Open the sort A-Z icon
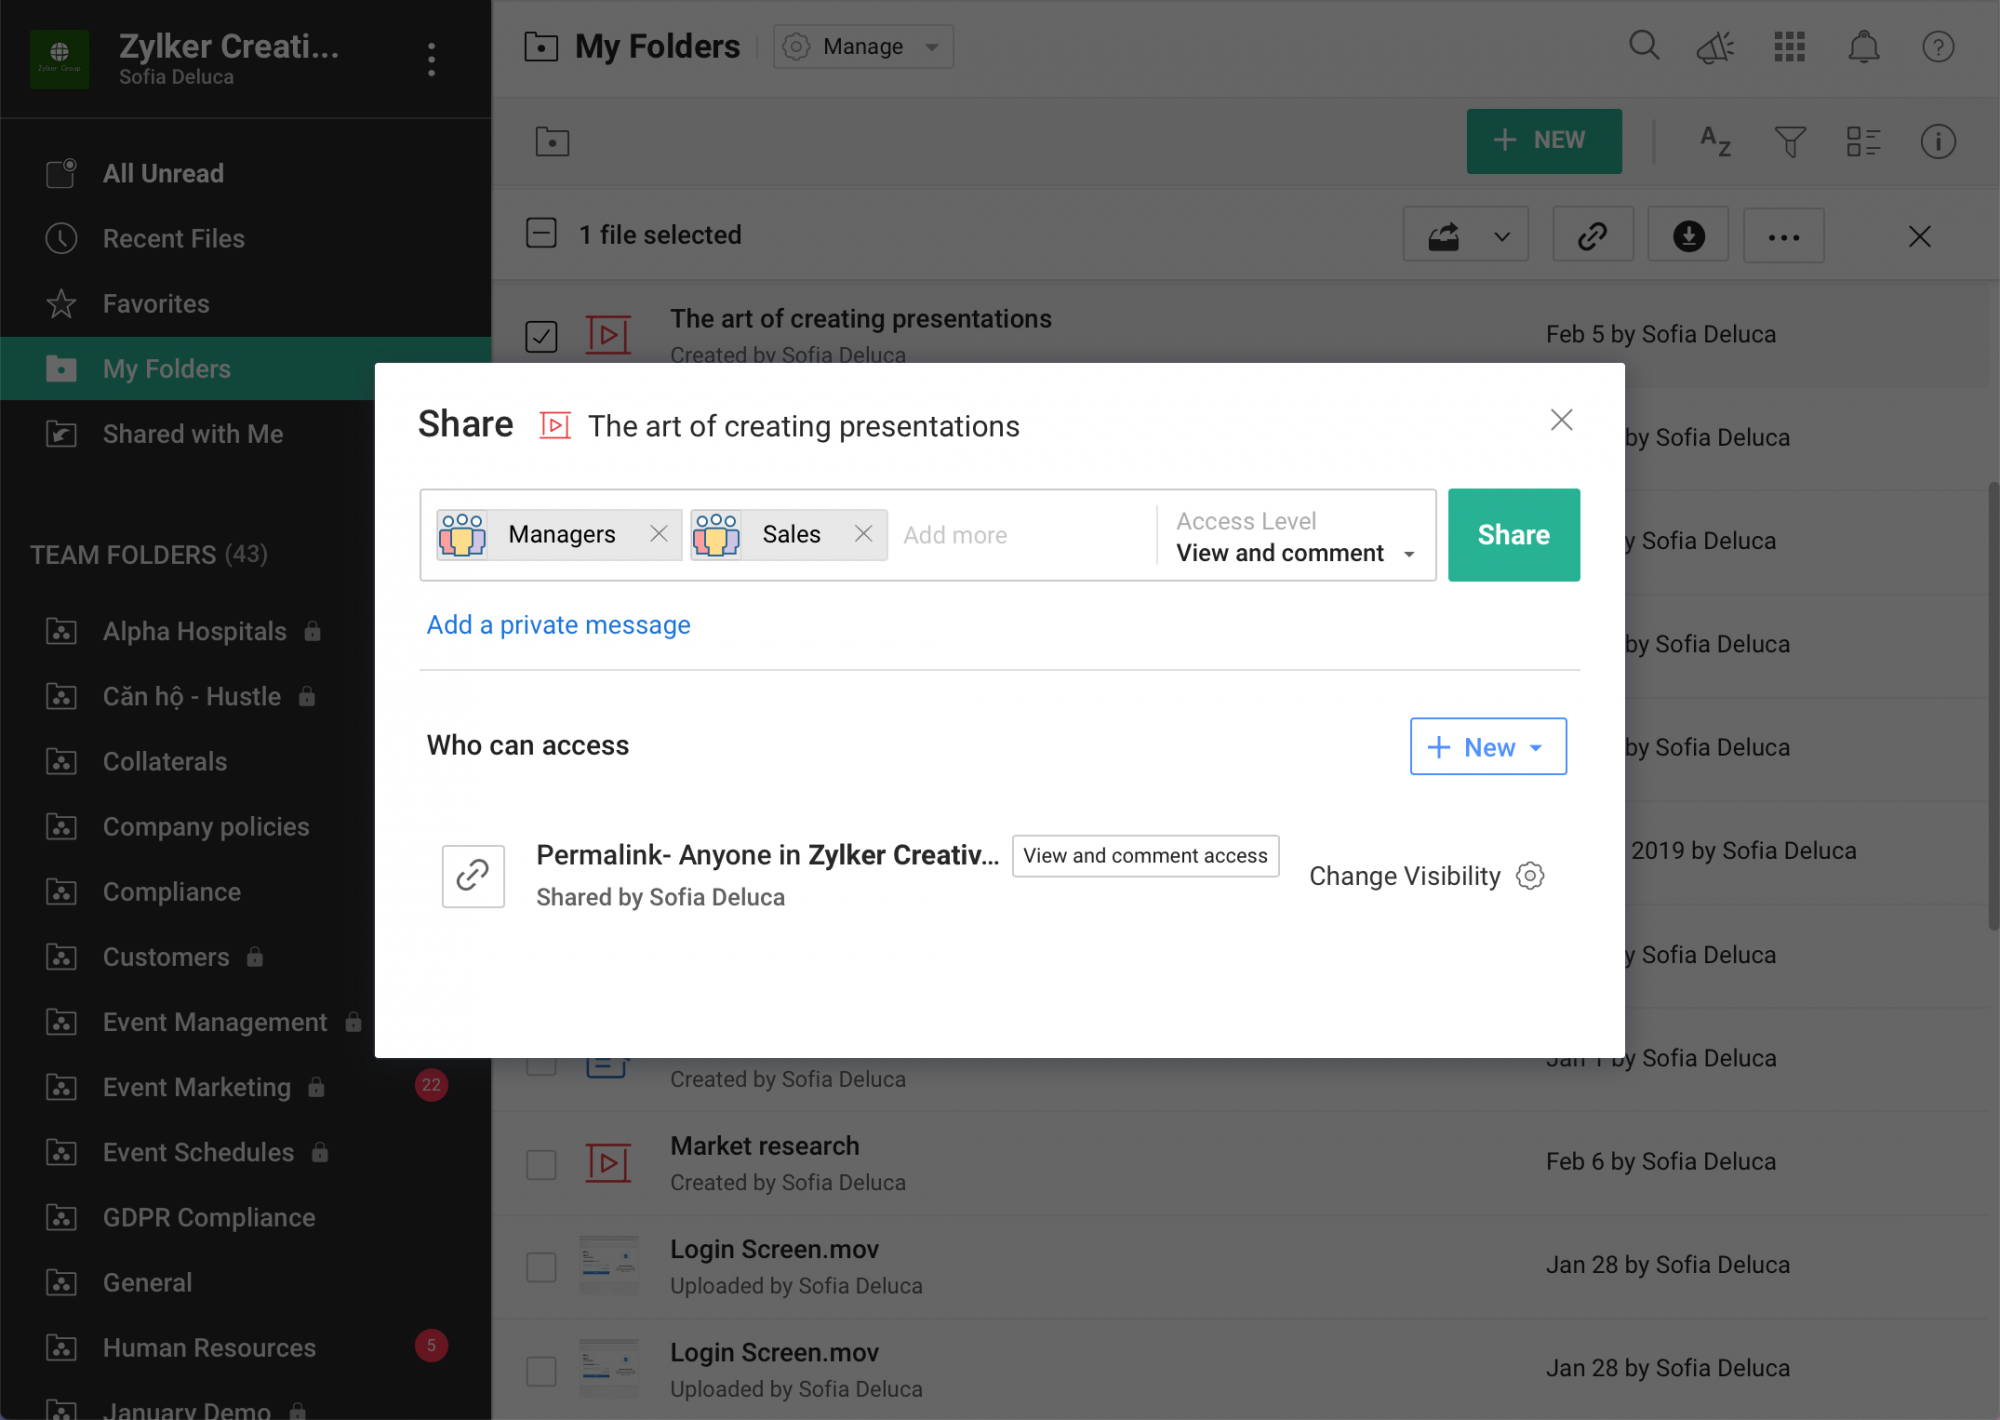This screenshot has height=1420, width=2000. coord(1714,142)
